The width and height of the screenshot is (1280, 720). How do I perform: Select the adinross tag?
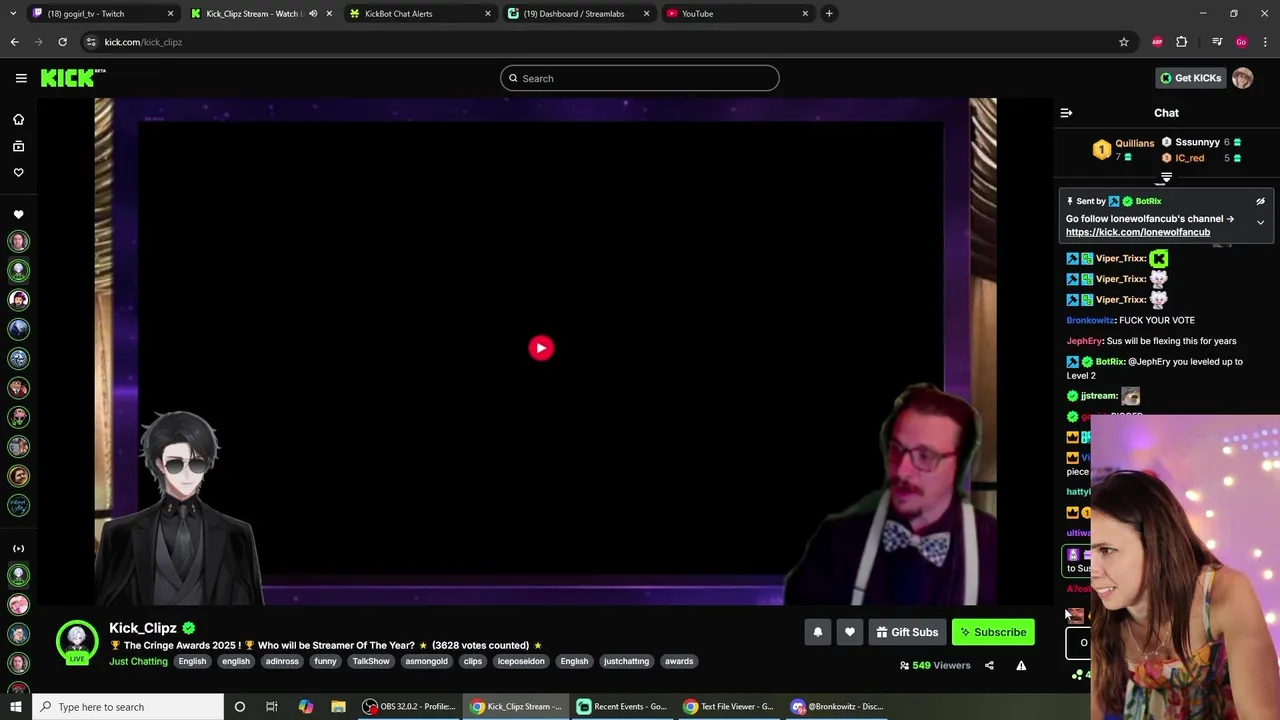click(x=282, y=661)
